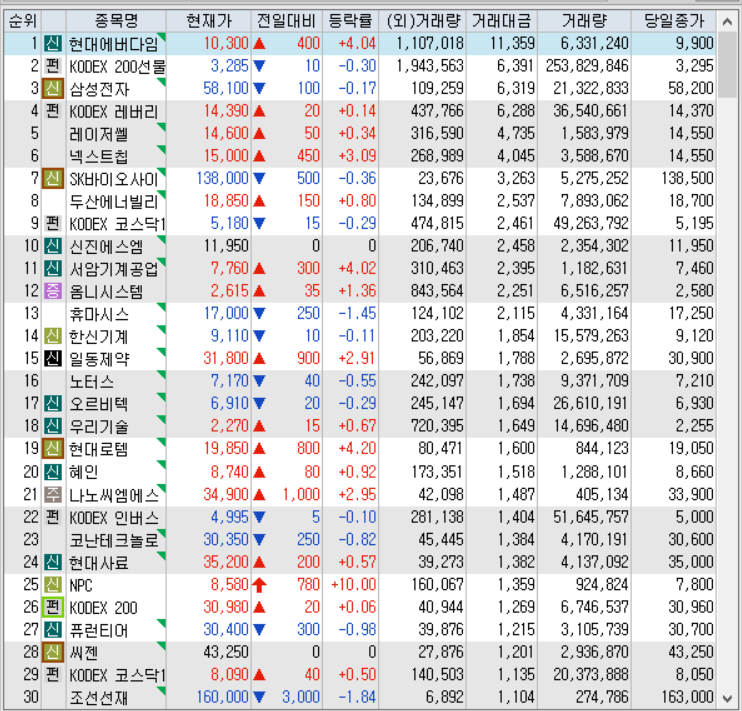Sort by the 순위 column header
The height and width of the screenshot is (711, 742).
tap(22, 21)
